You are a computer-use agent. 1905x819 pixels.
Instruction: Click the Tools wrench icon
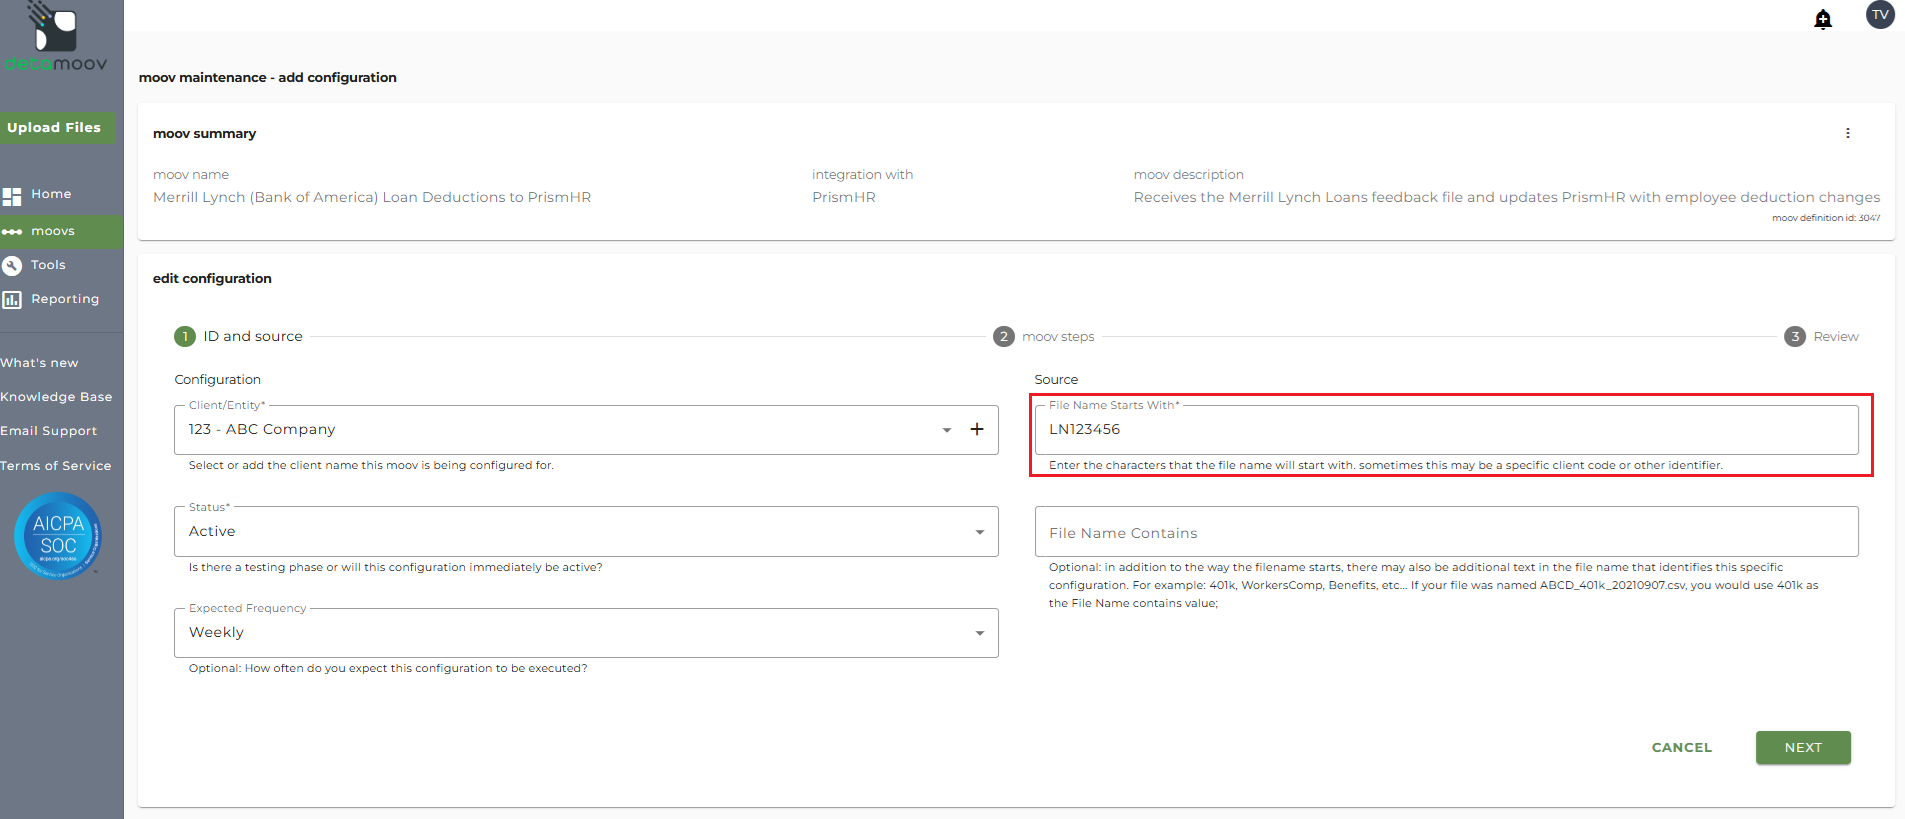click(12, 266)
